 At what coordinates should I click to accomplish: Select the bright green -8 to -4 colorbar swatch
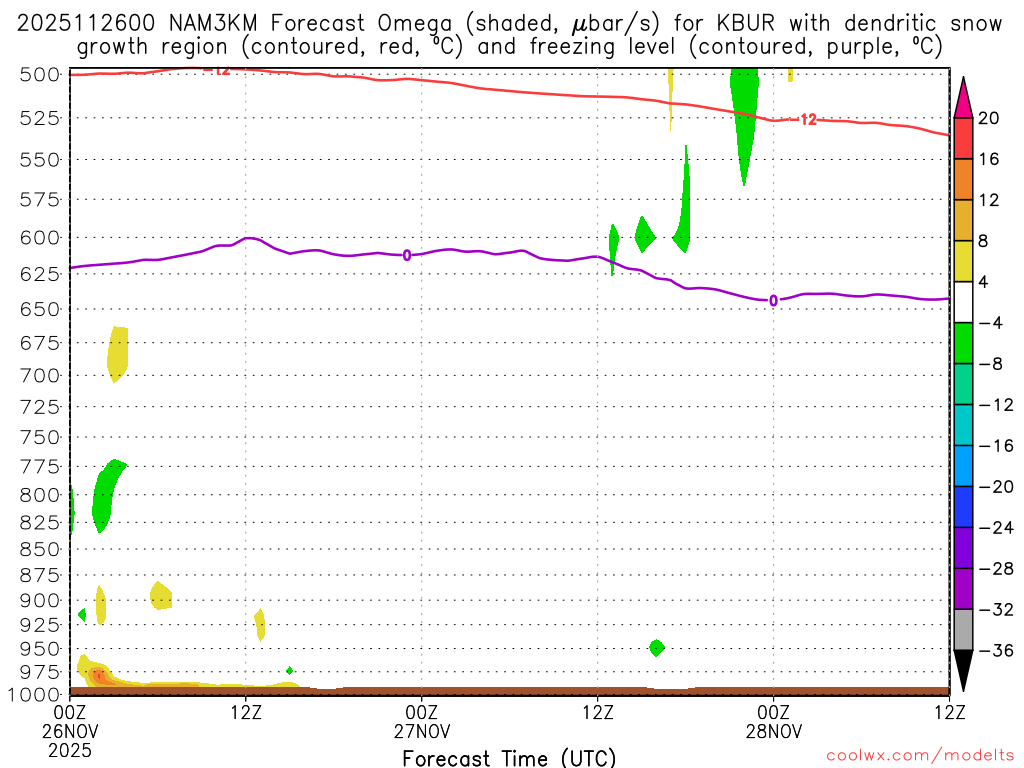pos(963,343)
